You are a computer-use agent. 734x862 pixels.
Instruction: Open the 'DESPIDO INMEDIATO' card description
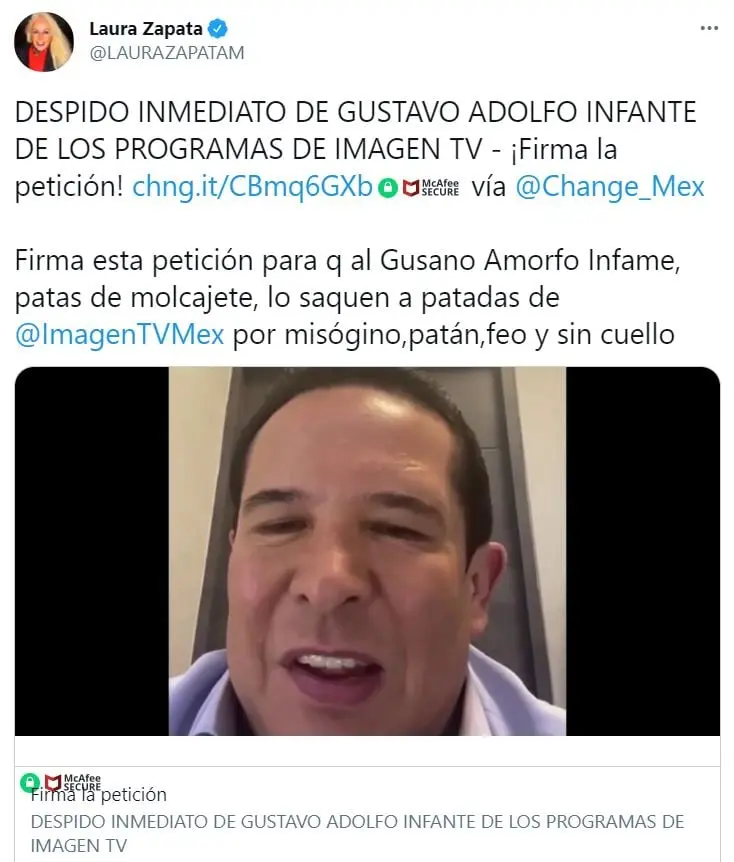(357, 833)
